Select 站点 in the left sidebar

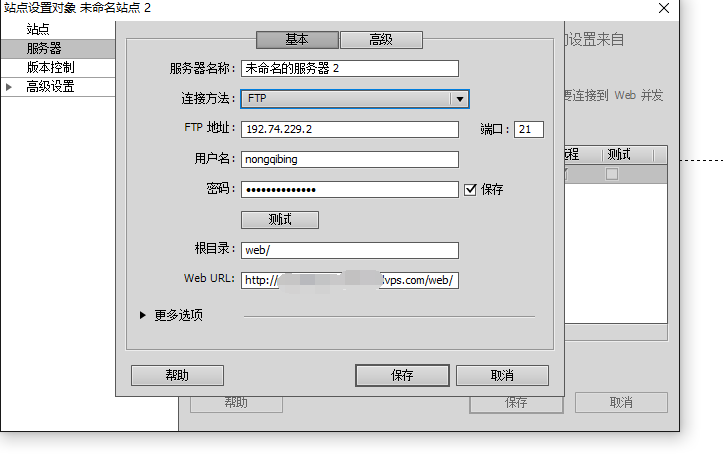coord(38,29)
